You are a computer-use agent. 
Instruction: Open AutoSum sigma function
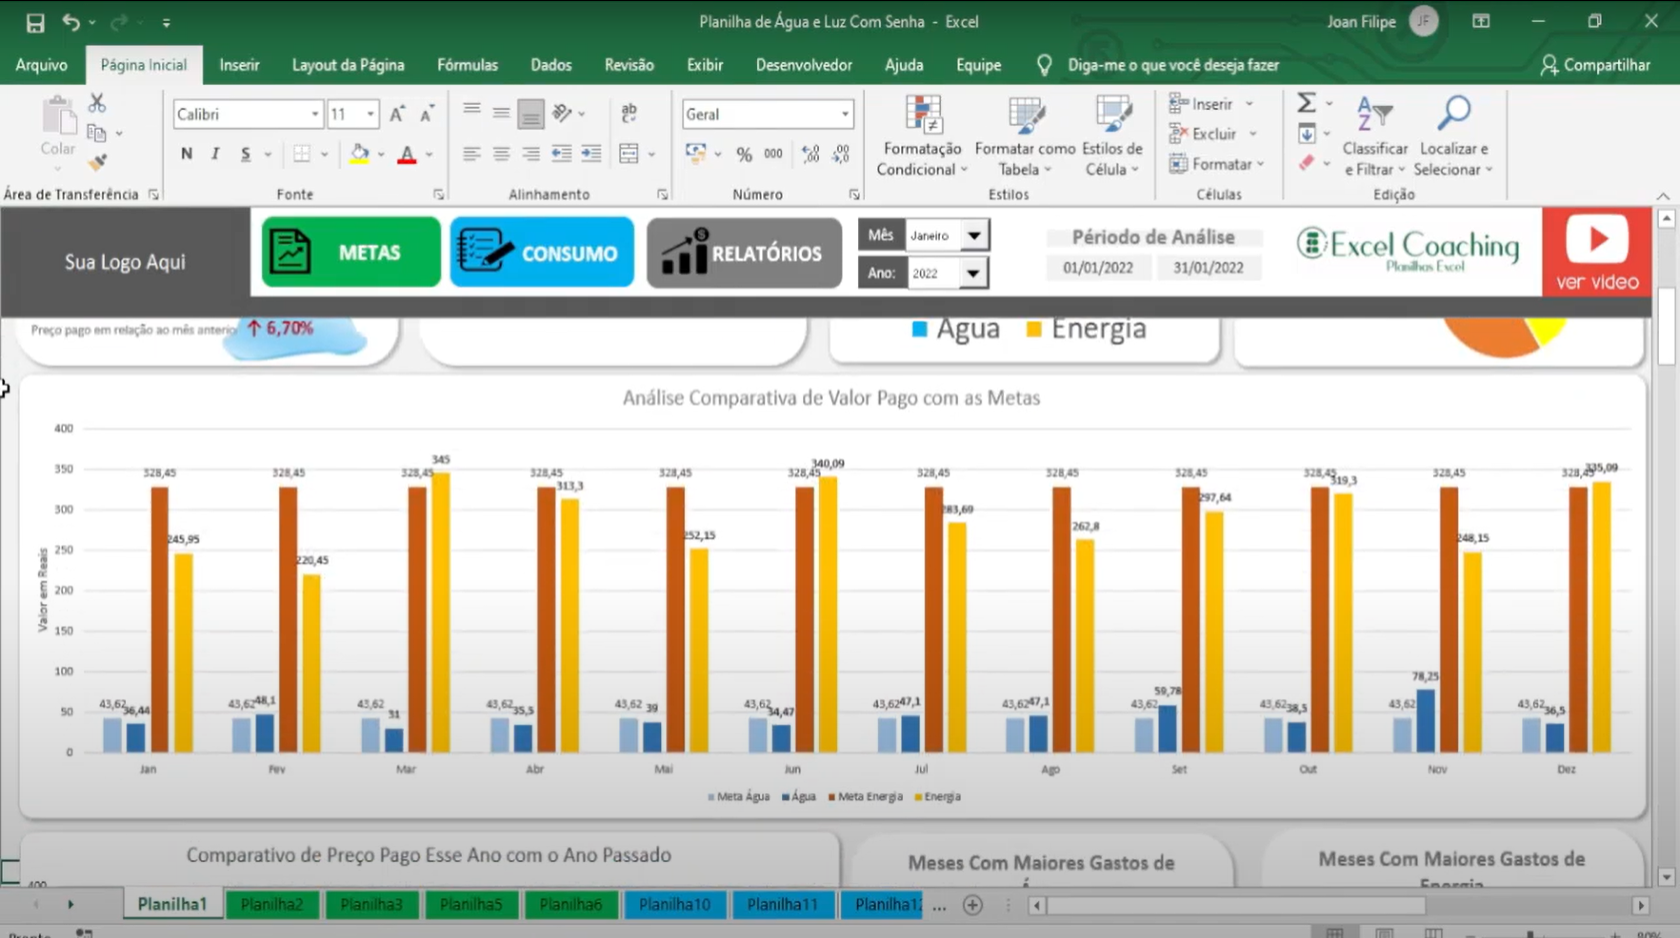pos(1306,103)
